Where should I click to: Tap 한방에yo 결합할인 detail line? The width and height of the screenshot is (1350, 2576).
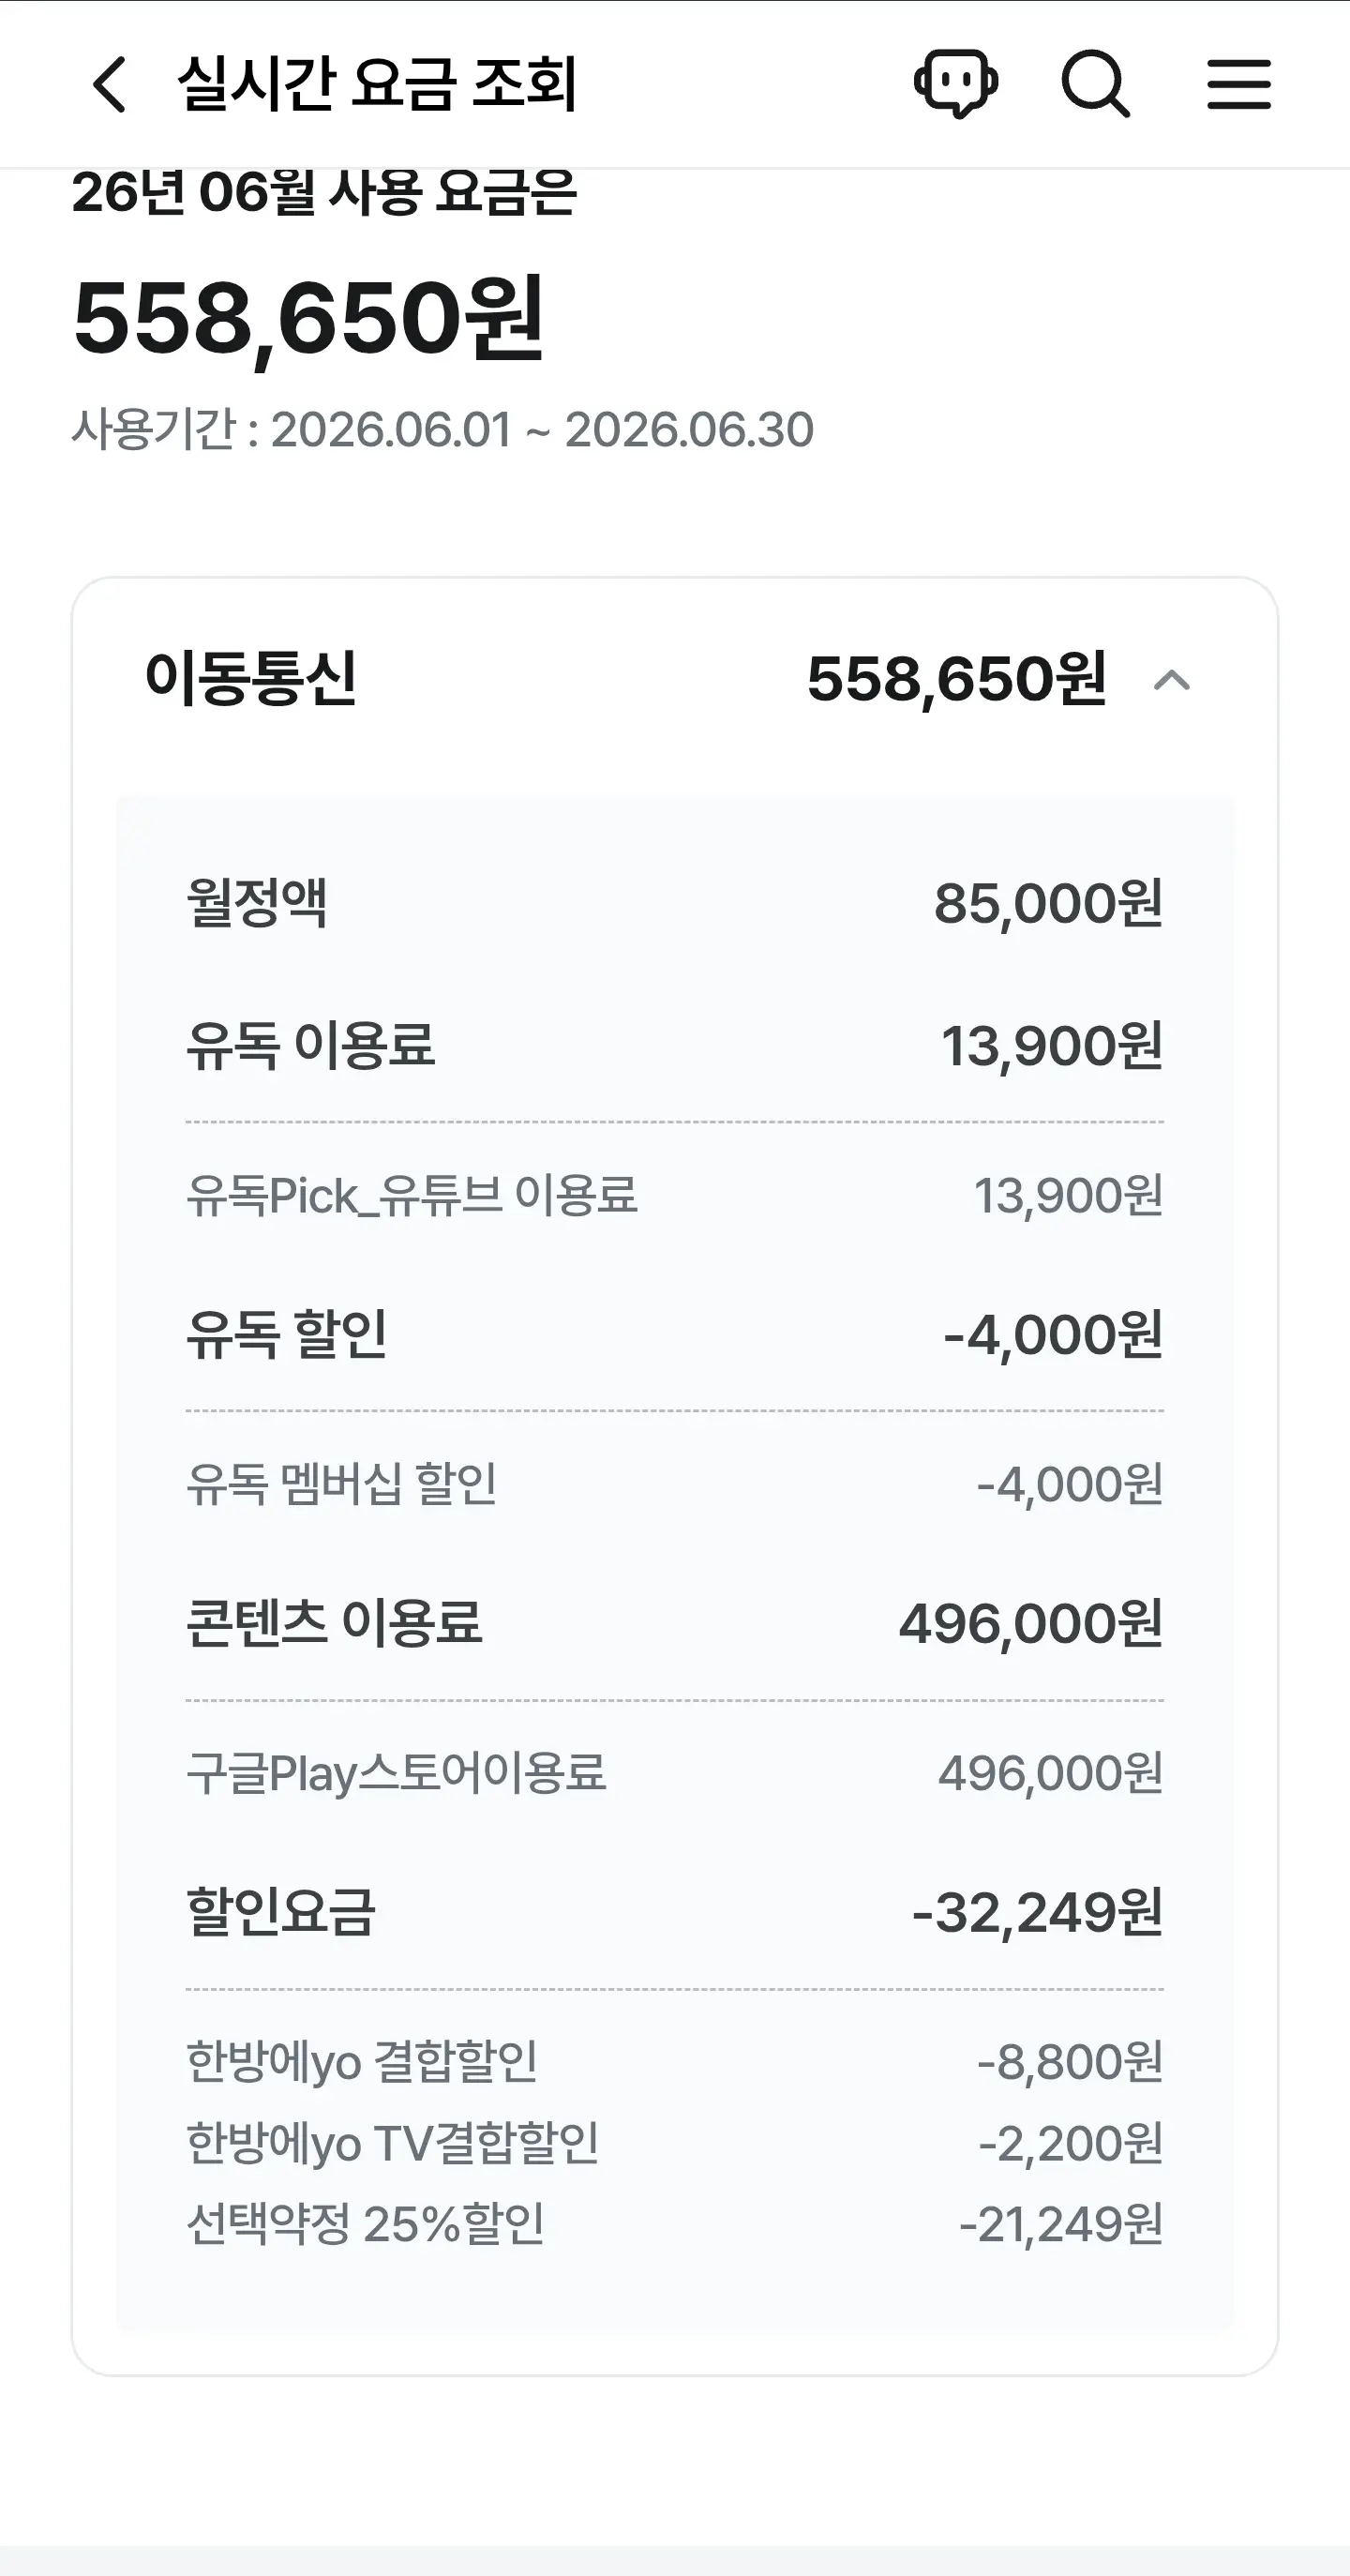tap(675, 2062)
